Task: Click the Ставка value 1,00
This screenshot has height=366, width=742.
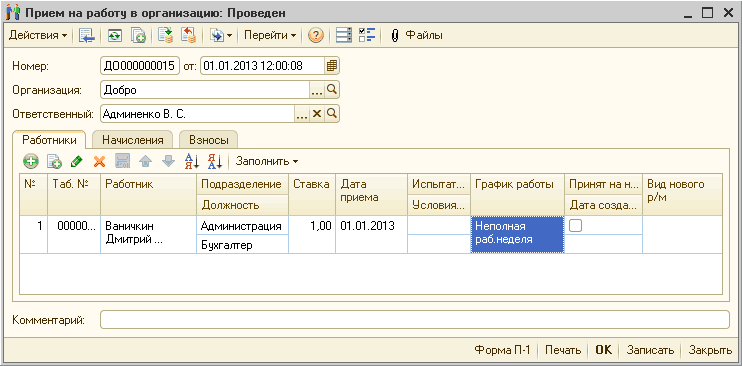Action: tap(312, 234)
